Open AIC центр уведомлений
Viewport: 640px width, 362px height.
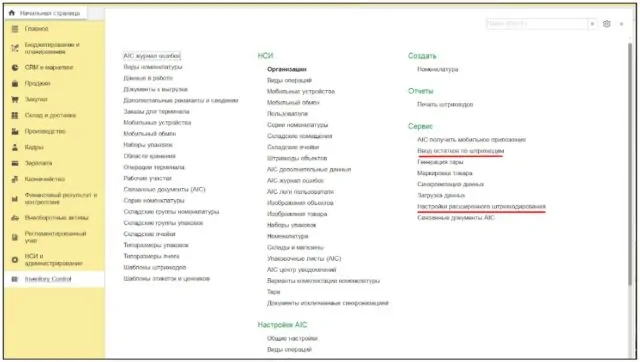tap(302, 269)
